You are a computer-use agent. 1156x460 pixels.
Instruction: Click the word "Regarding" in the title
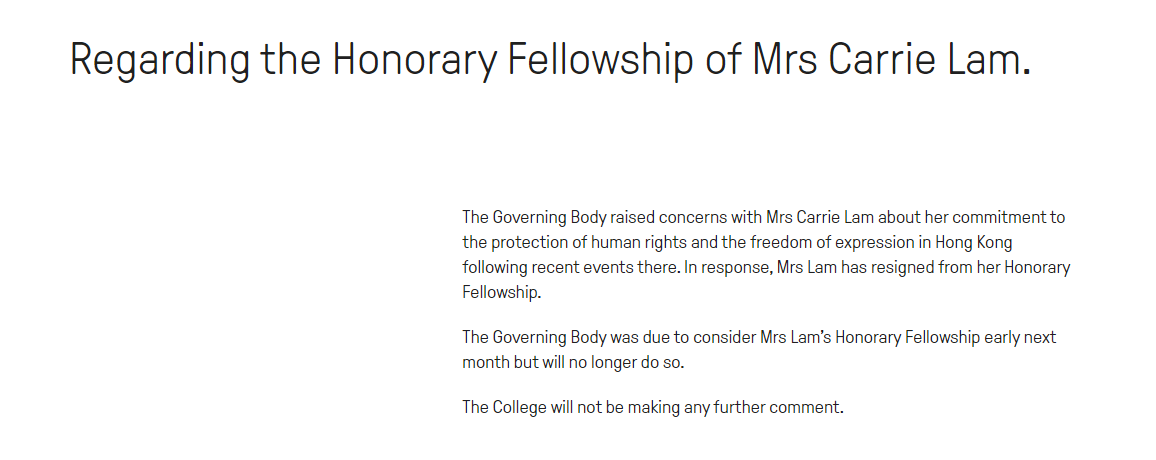click(160, 60)
